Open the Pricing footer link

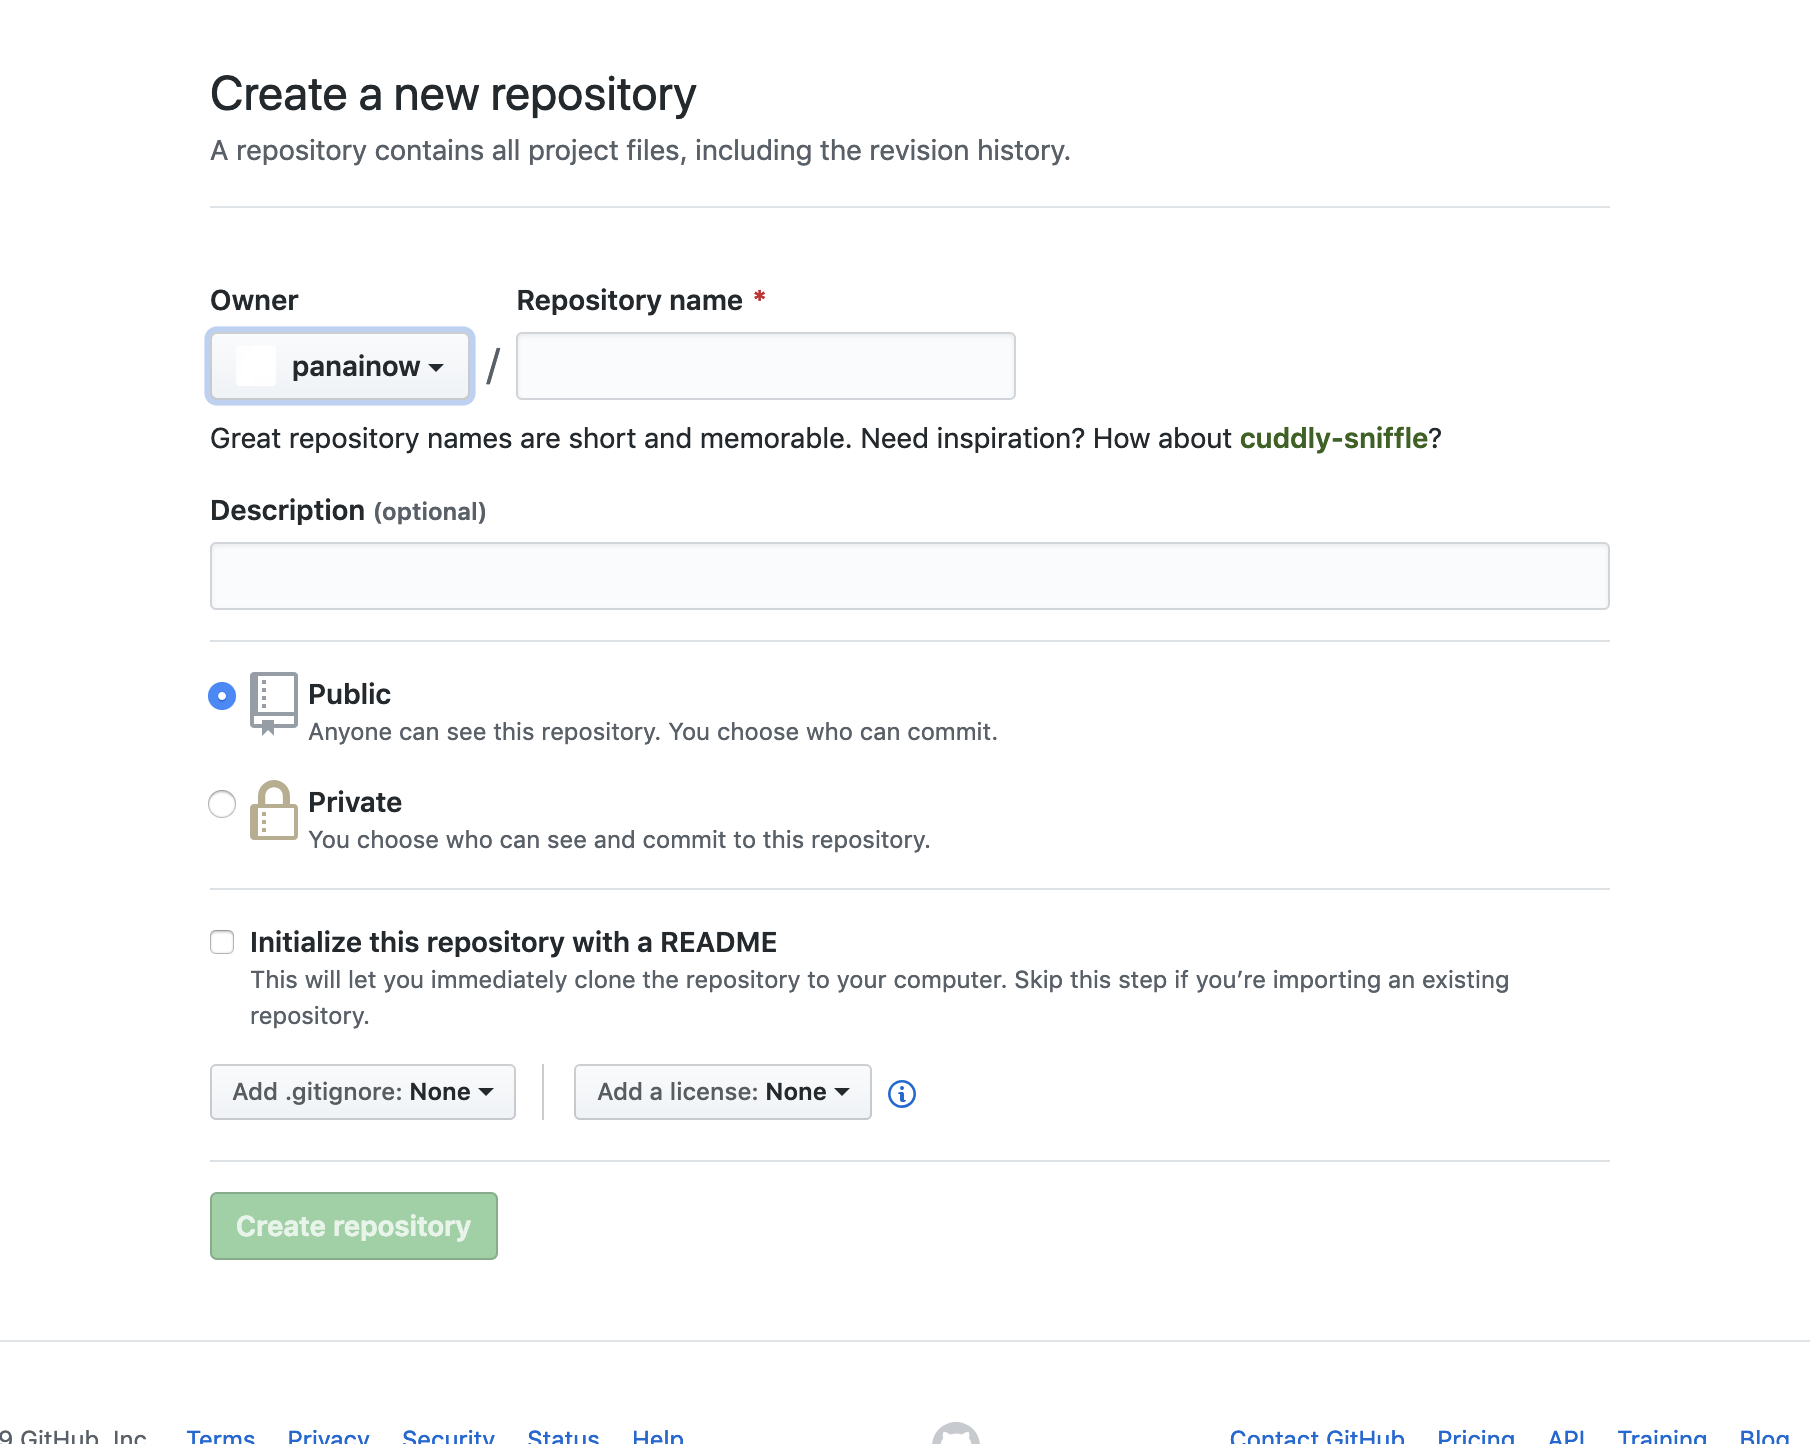pos(1476,1436)
